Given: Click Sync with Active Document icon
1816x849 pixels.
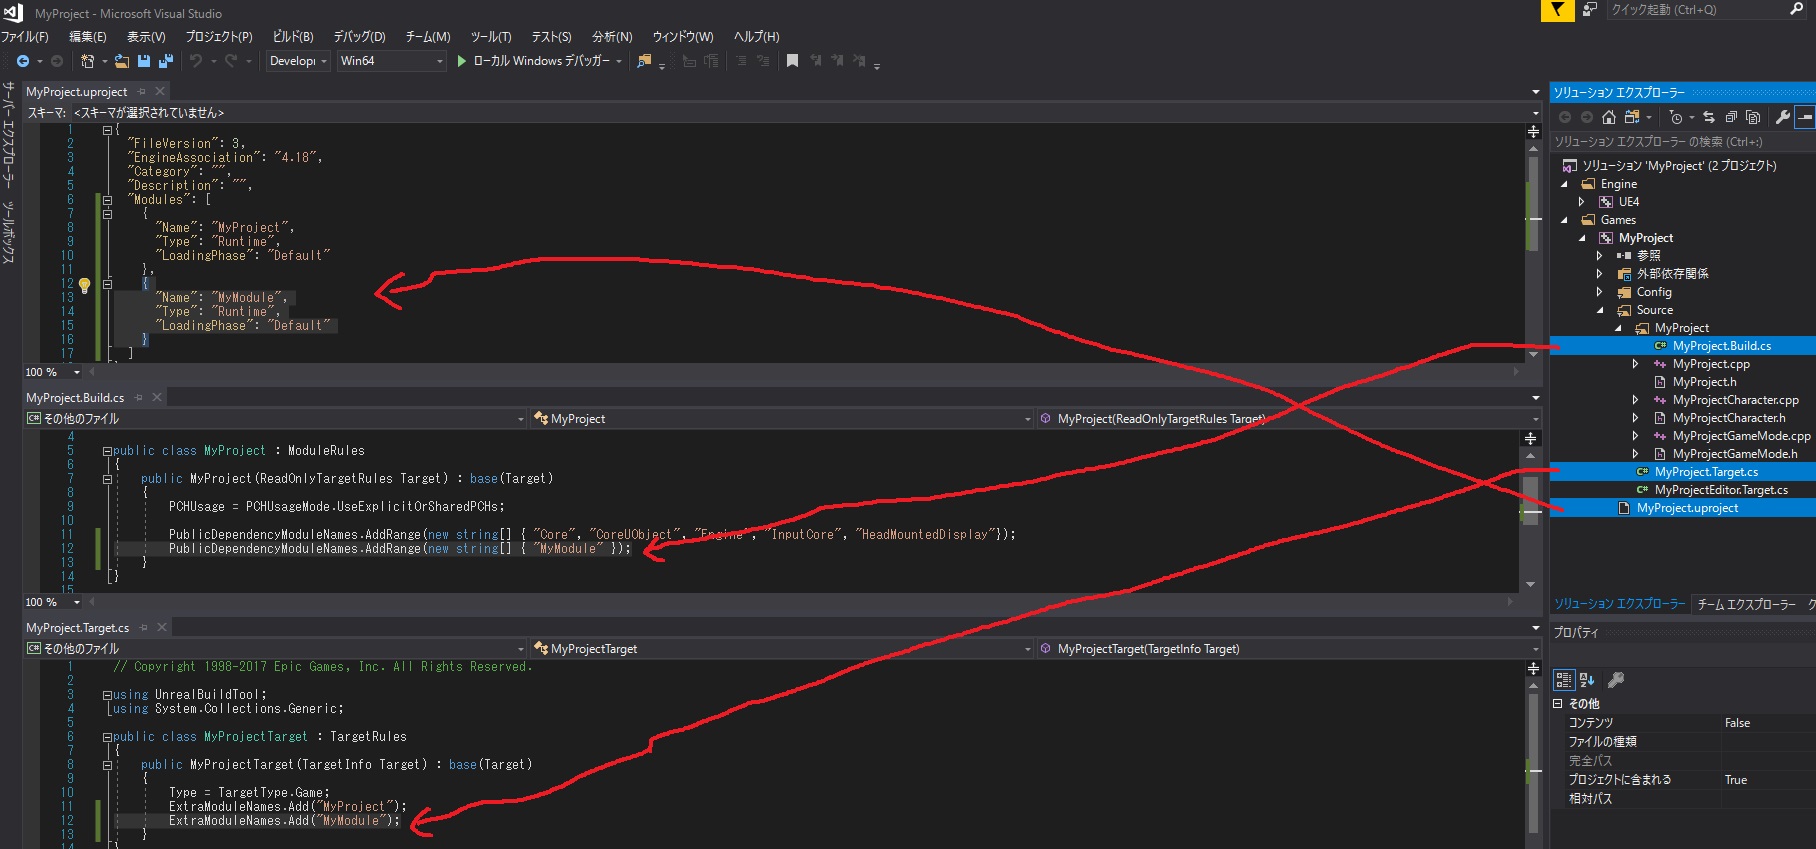Looking at the screenshot, I should (x=1709, y=117).
